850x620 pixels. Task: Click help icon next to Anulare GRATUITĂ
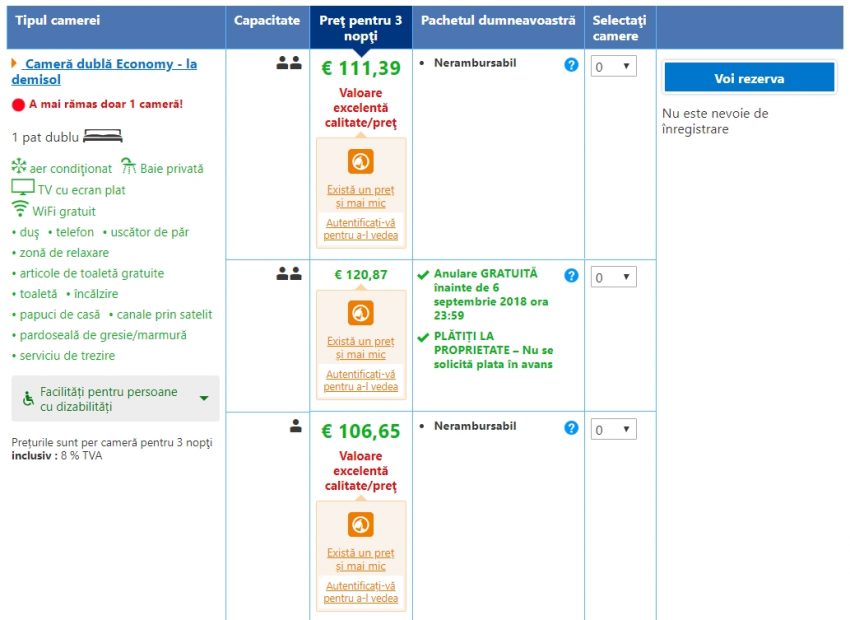(571, 276)
